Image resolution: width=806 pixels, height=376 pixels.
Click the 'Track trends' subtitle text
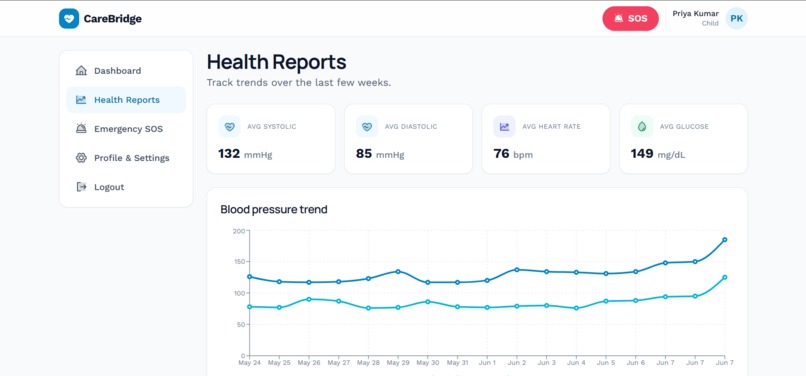point(299,83)
